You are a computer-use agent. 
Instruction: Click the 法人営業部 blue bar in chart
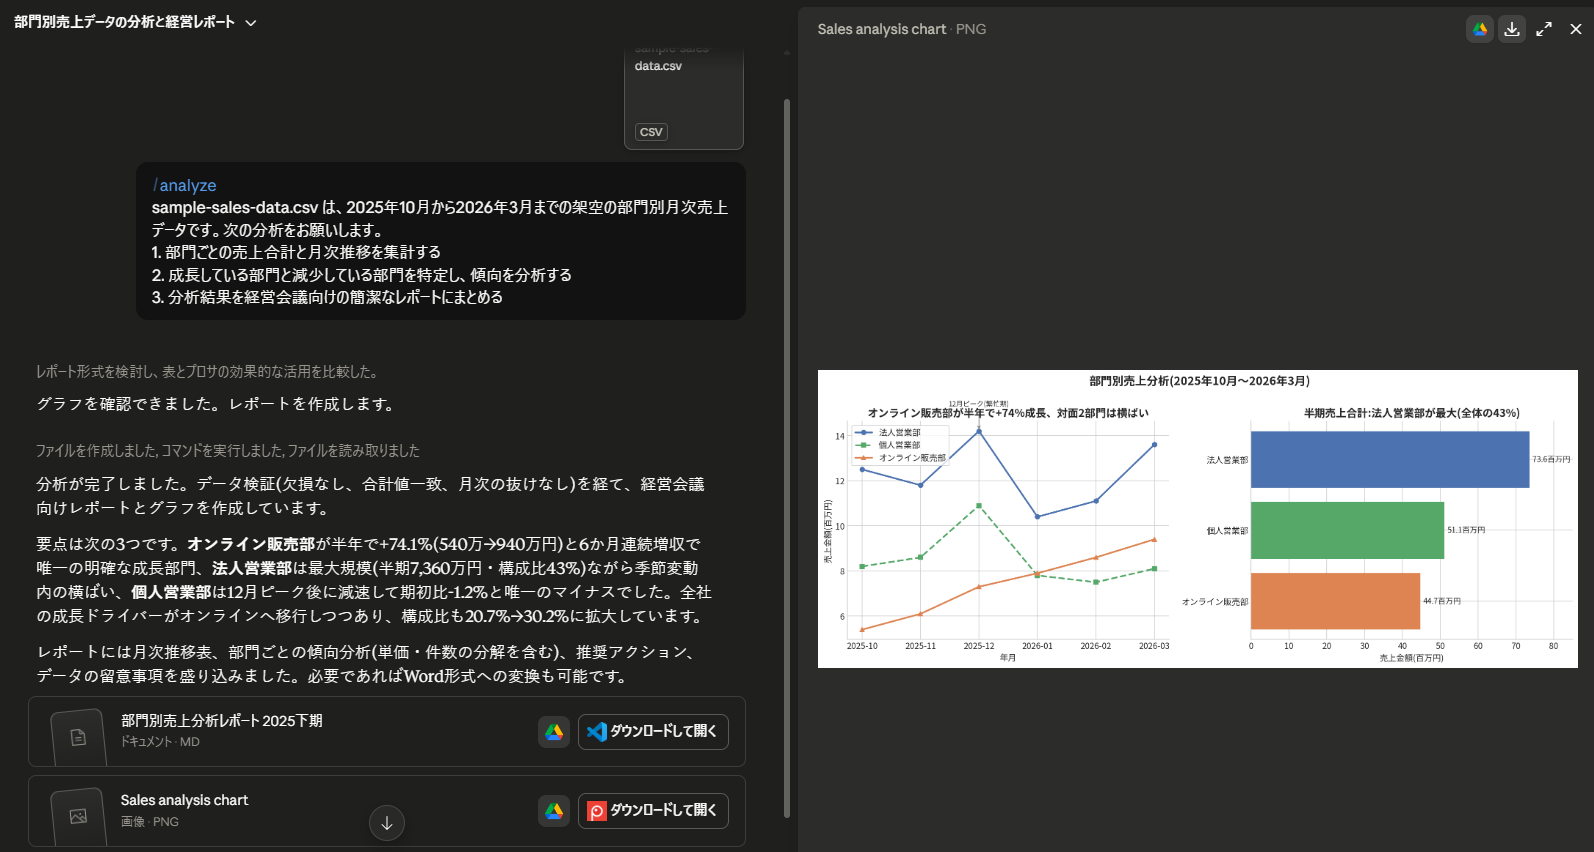tap(1390, 460)
